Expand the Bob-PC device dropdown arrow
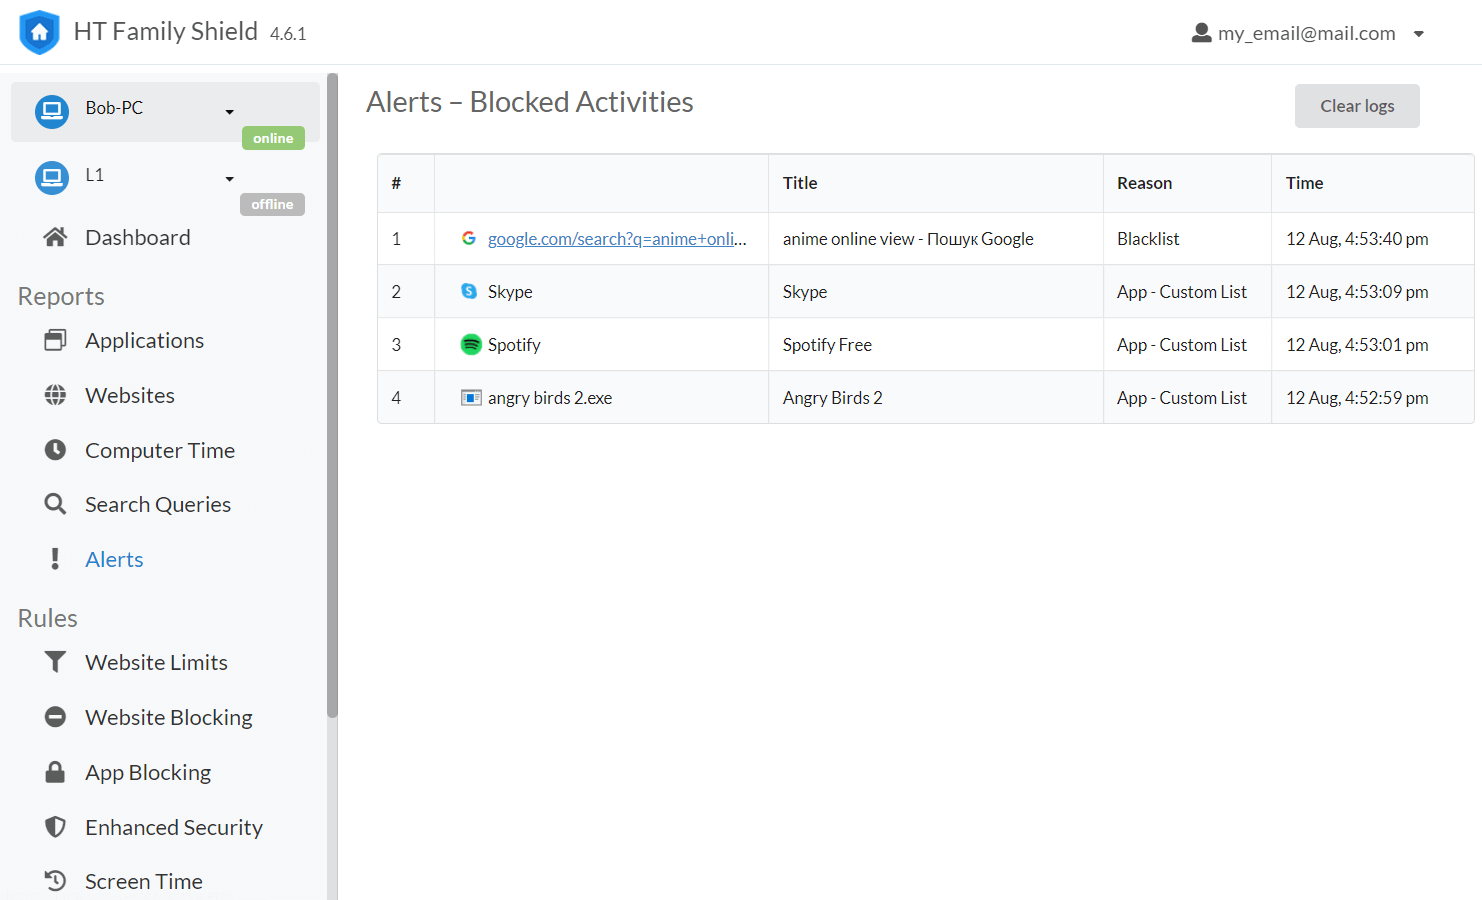This screenshot has width=1482, height=900. point(229,112)
